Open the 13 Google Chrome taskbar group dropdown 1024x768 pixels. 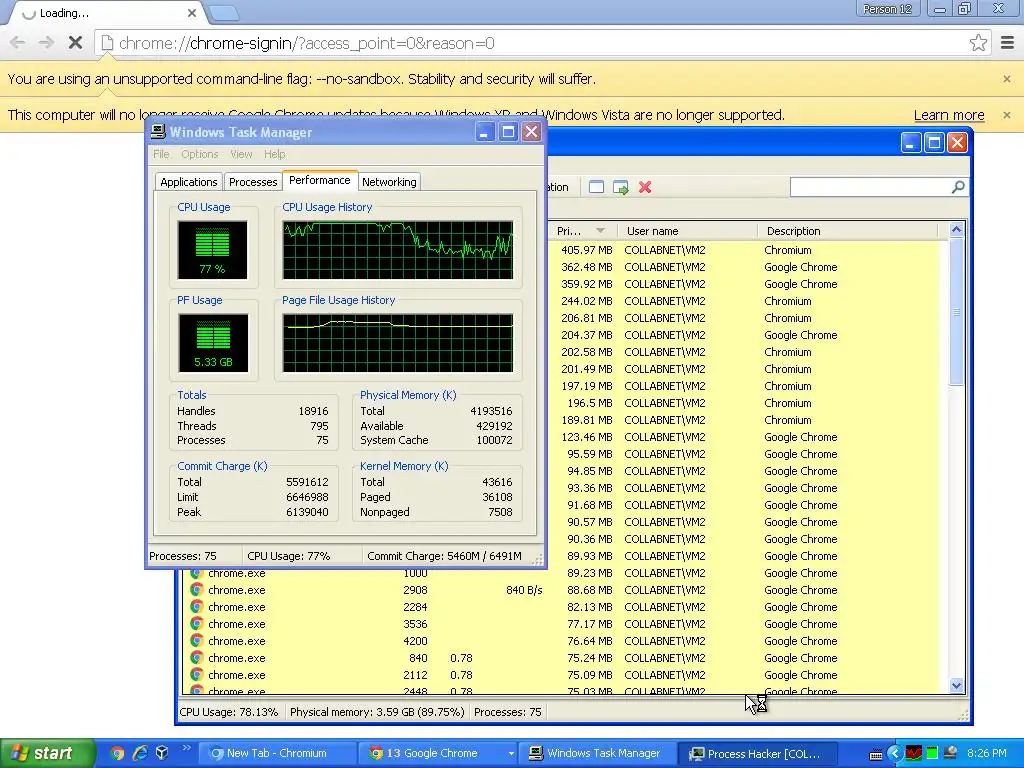click(511, 754)
